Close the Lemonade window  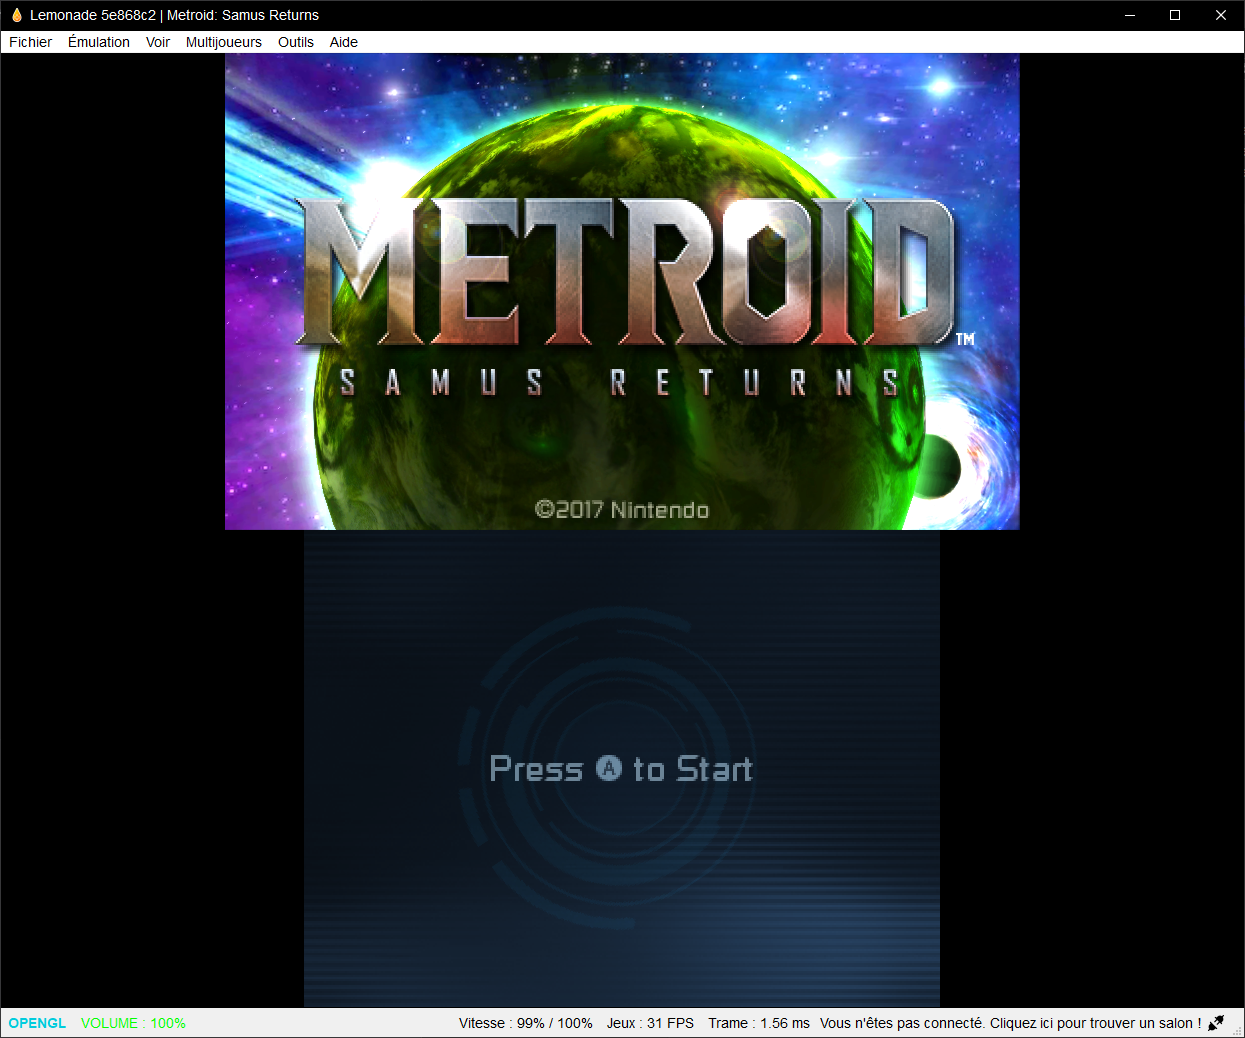tap(1221, 15)
